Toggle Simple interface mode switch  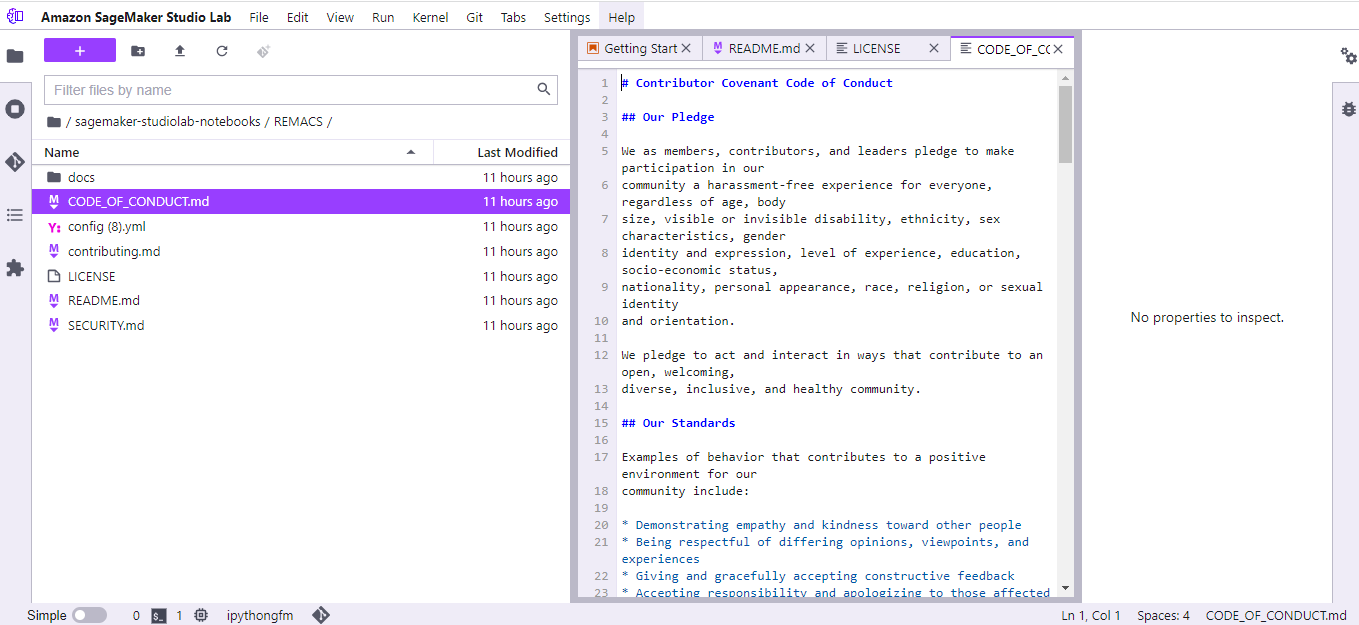pyautogui.click(x=89, y=615)
